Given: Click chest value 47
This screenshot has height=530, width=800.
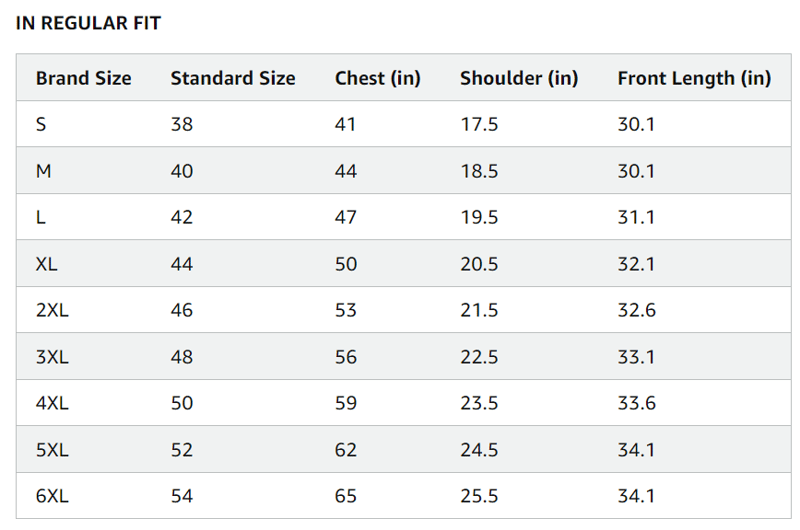Looking at the screenshot, I should pos(346,217).
